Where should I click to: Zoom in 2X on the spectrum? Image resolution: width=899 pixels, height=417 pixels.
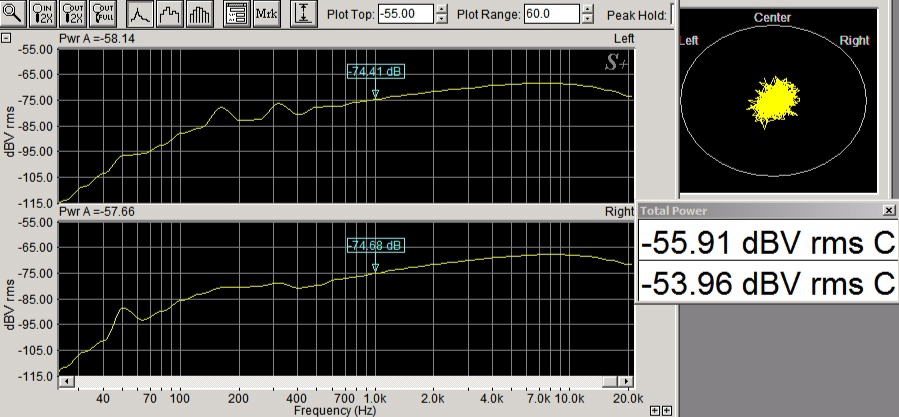point(43,13)
